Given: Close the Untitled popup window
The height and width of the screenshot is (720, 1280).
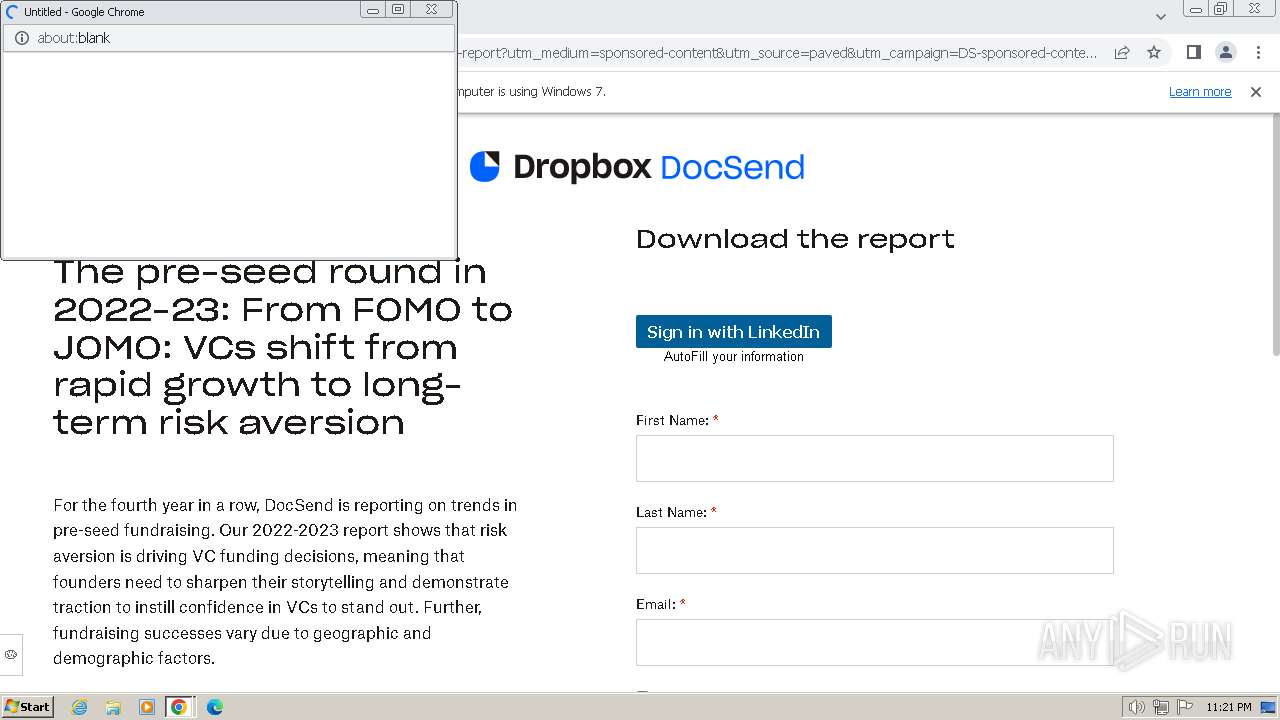Looking at the screenshot, I should tap(431, 10).
